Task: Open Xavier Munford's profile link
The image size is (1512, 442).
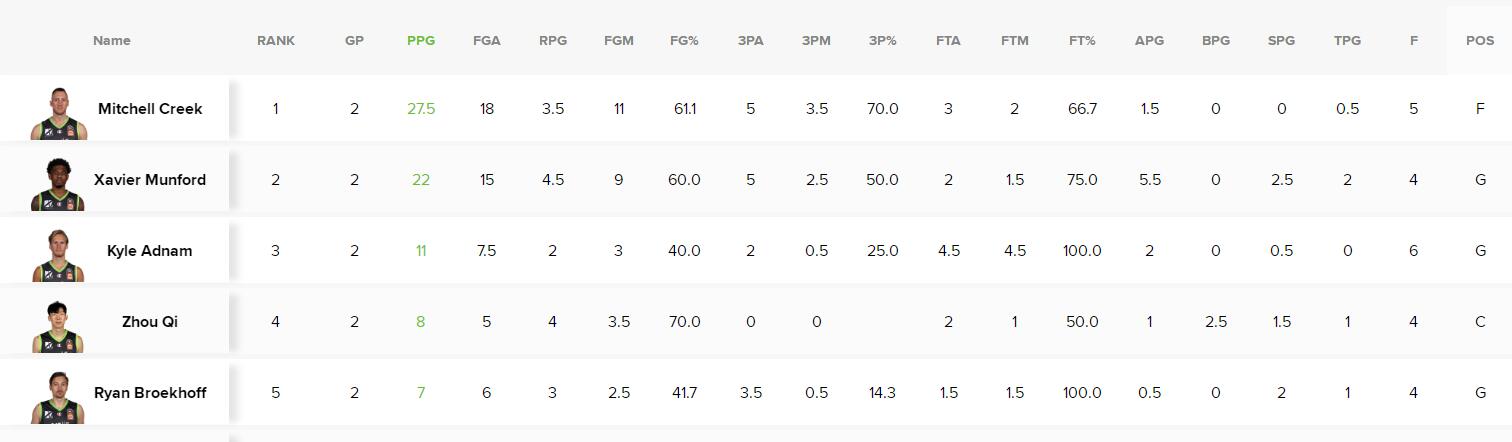Action: pos(150,179)
